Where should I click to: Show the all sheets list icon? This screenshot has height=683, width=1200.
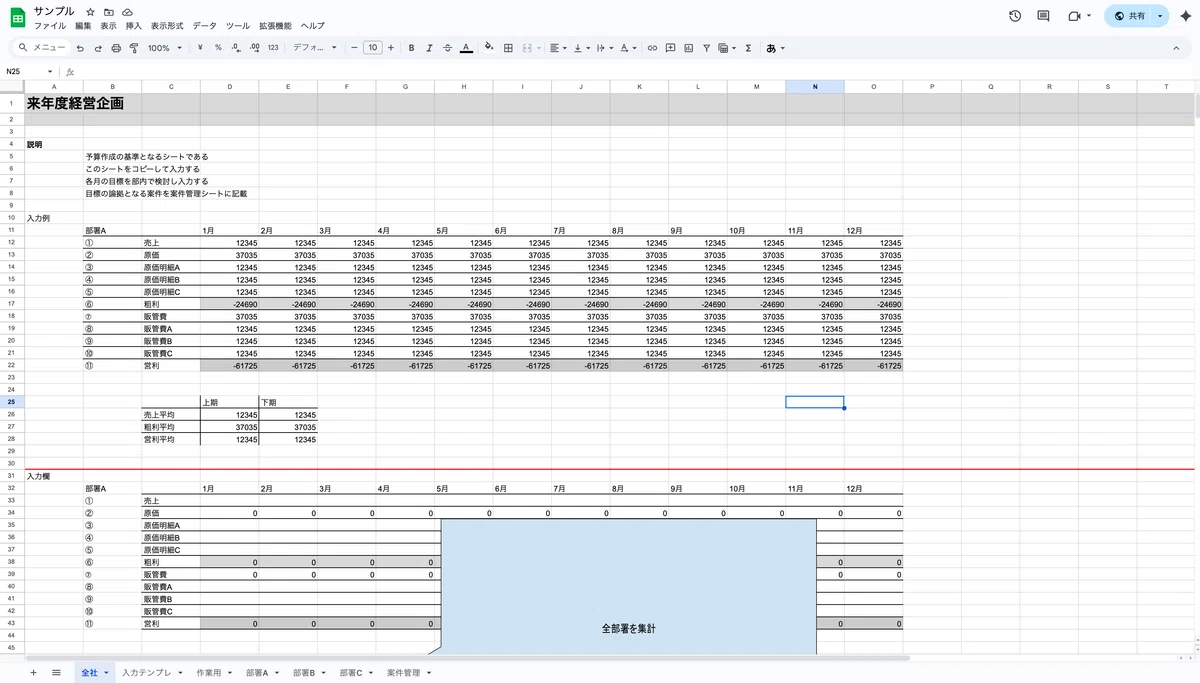click(x=56, y=673)
